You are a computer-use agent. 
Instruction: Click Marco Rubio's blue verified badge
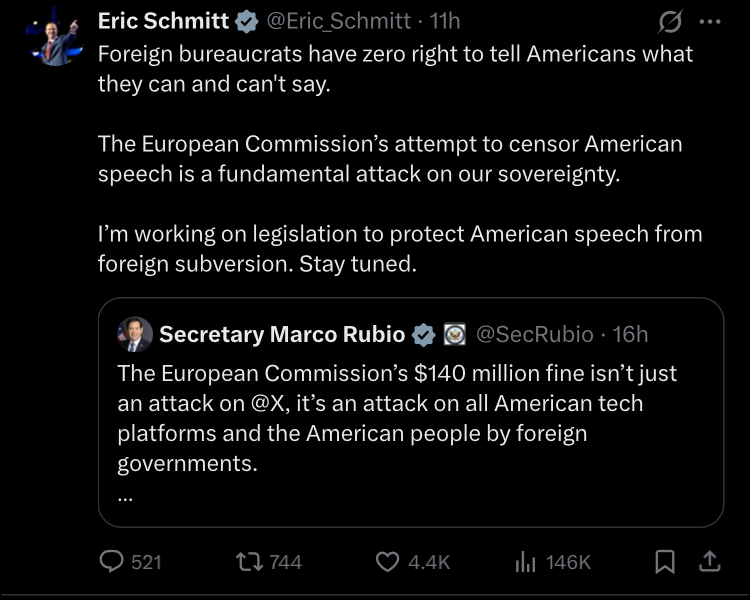424,334
